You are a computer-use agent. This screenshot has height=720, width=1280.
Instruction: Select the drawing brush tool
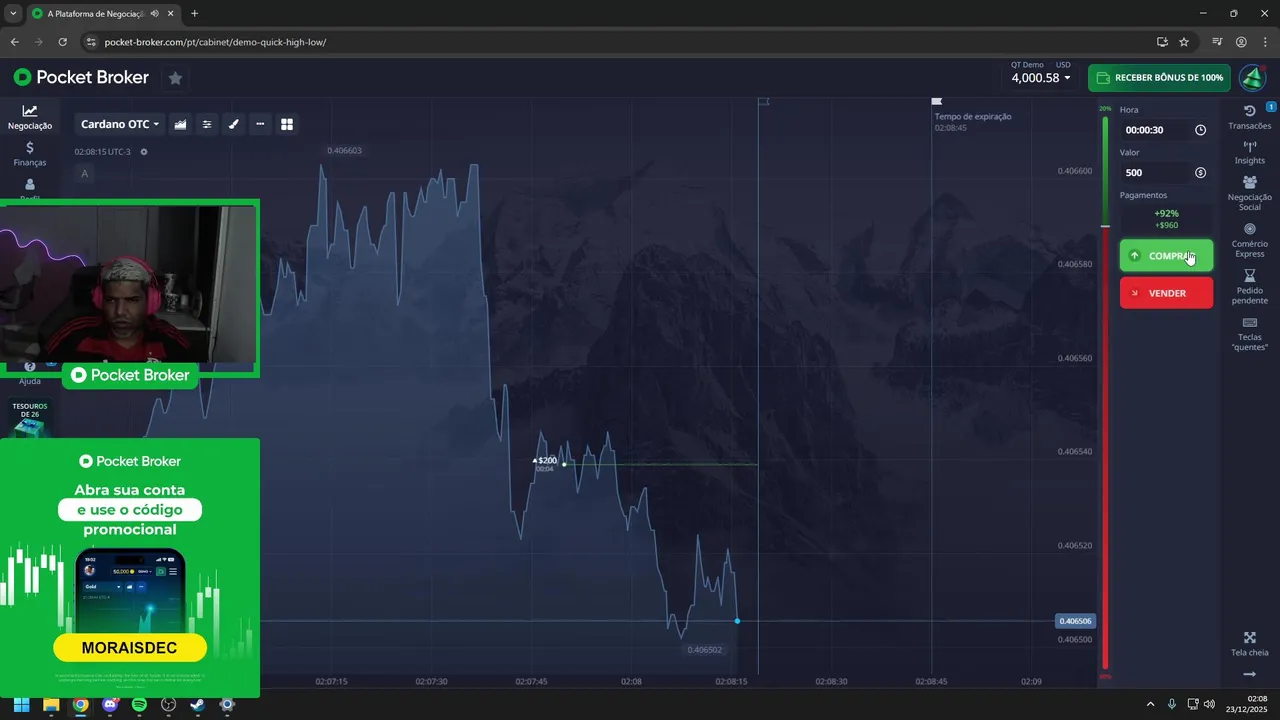point(234,124)
